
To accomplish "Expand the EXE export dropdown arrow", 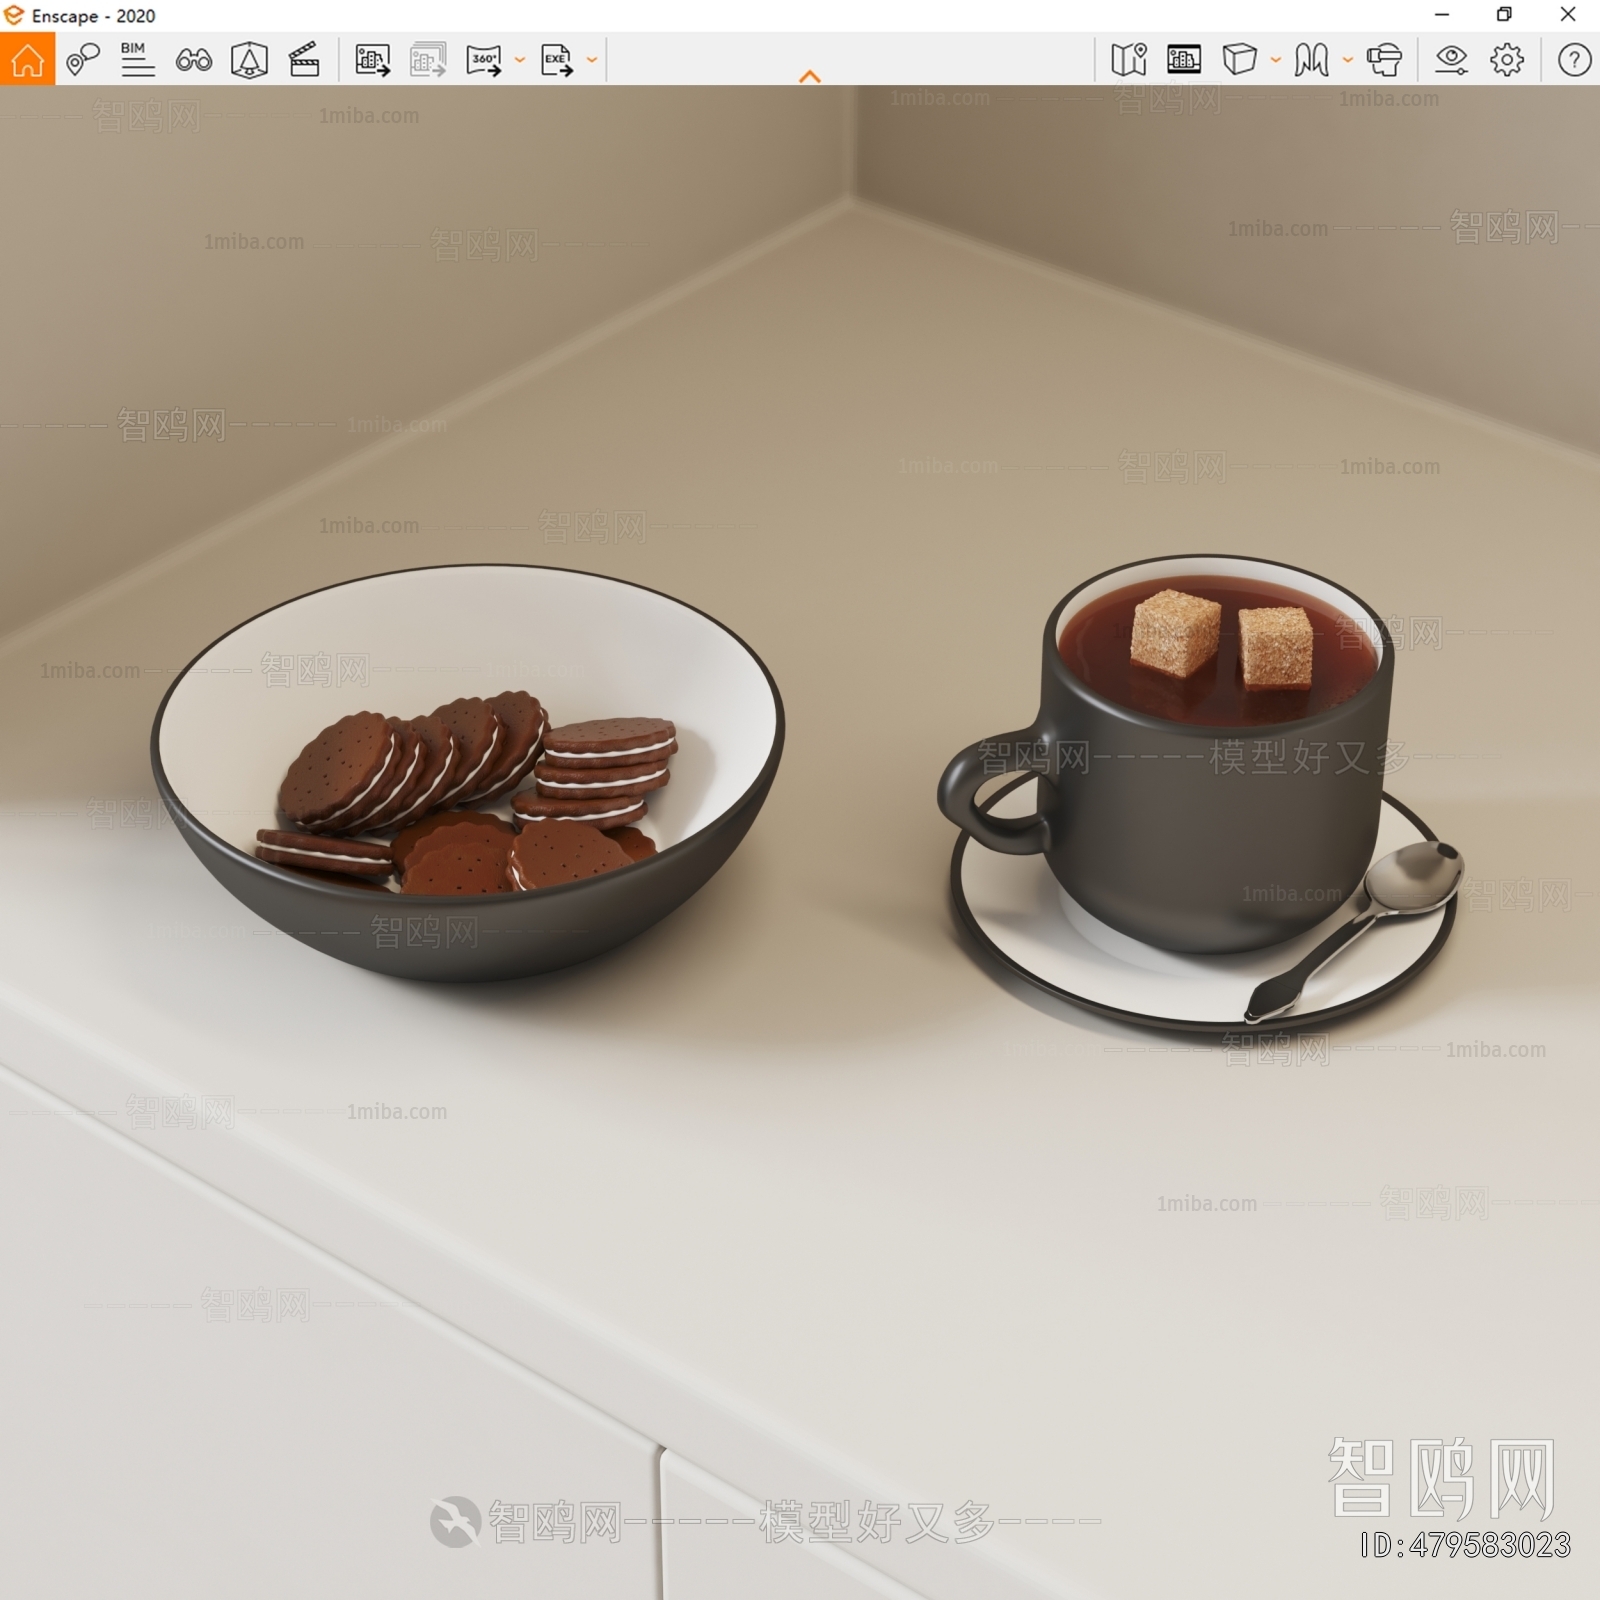I will click(x=592, y=60).
